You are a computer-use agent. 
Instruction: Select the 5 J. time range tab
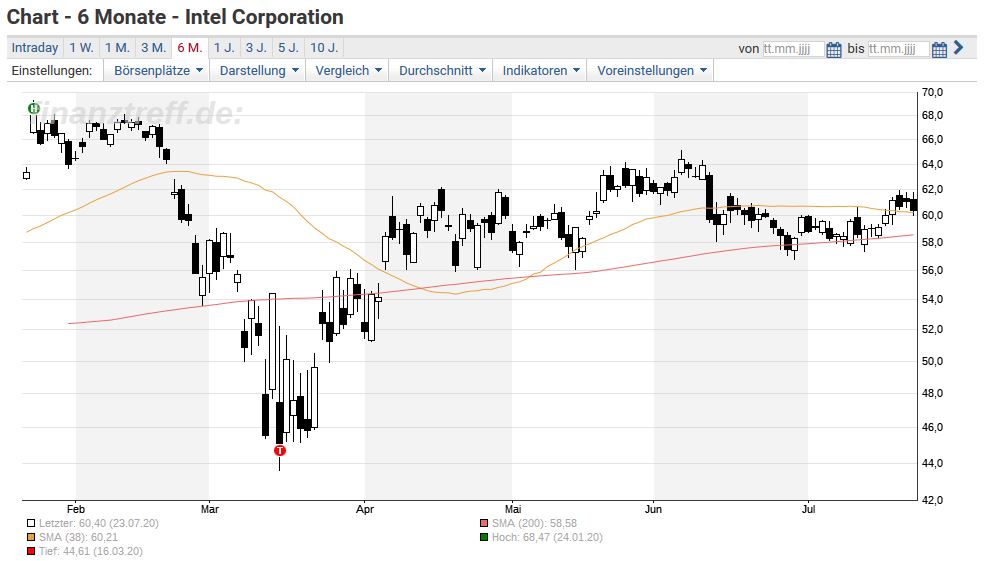tap(288, 48)
